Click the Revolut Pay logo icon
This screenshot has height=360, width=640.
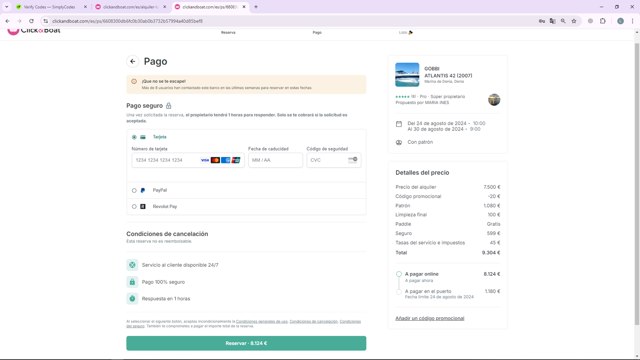pyautogui.click(x=143, y=207)
